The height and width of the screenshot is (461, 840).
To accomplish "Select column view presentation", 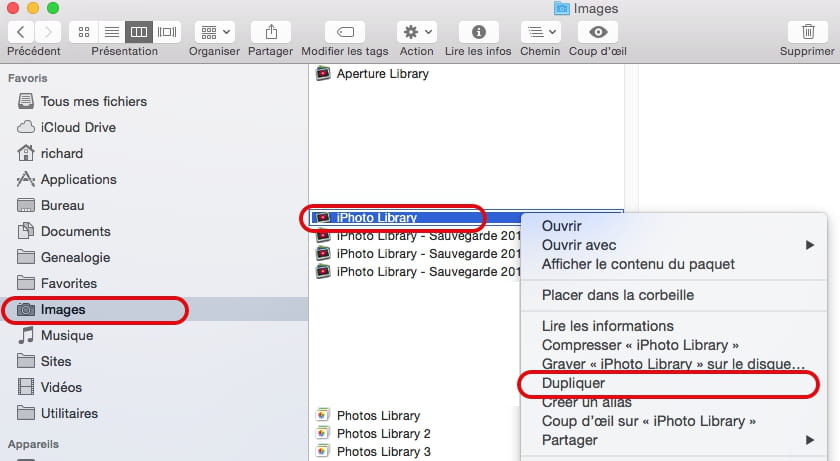I will pyautogui.click(x=139, y=32).
